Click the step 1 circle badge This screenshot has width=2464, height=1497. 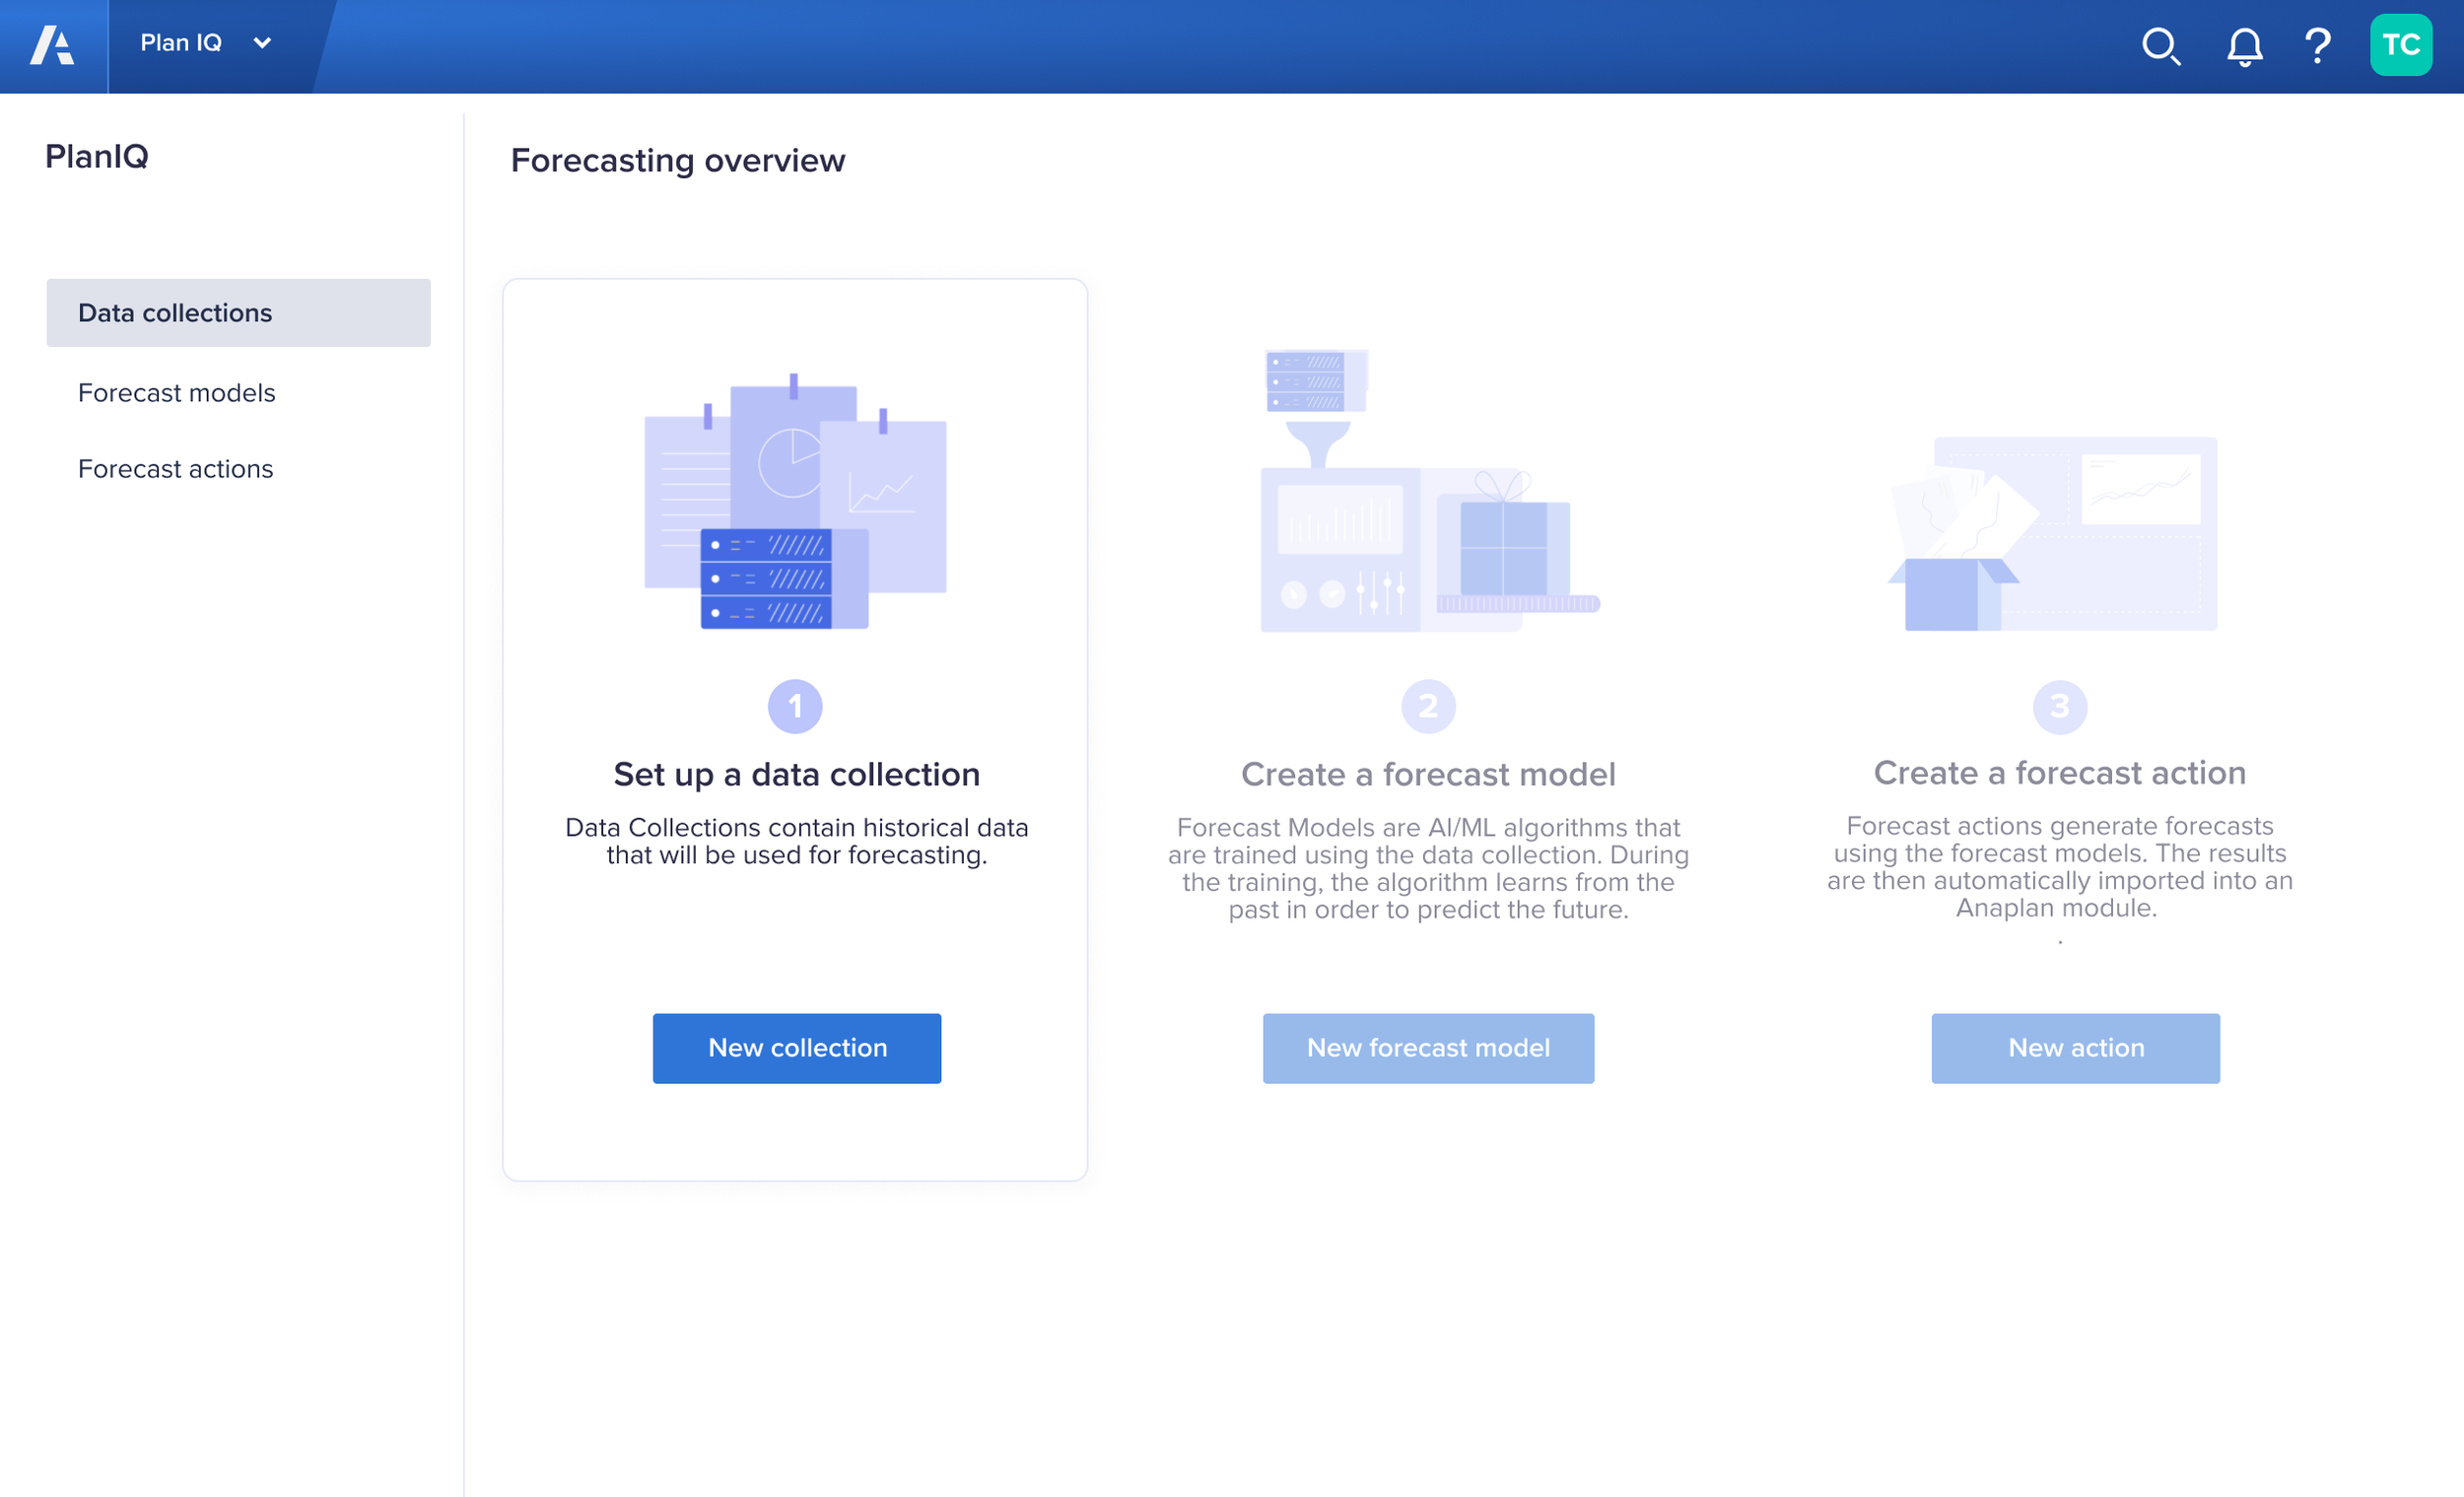point(795,707)
